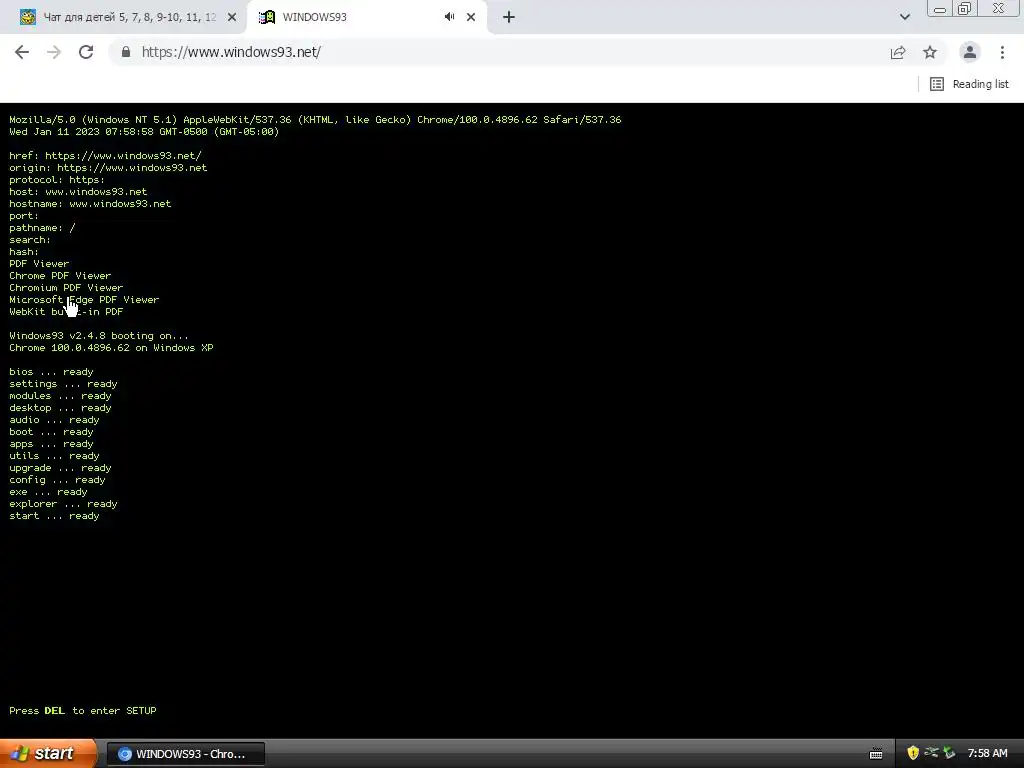Select WINDOWS93 - Chrome taskbar button
The width and height of the screenshot is (1024, 768).
(186, 754)
